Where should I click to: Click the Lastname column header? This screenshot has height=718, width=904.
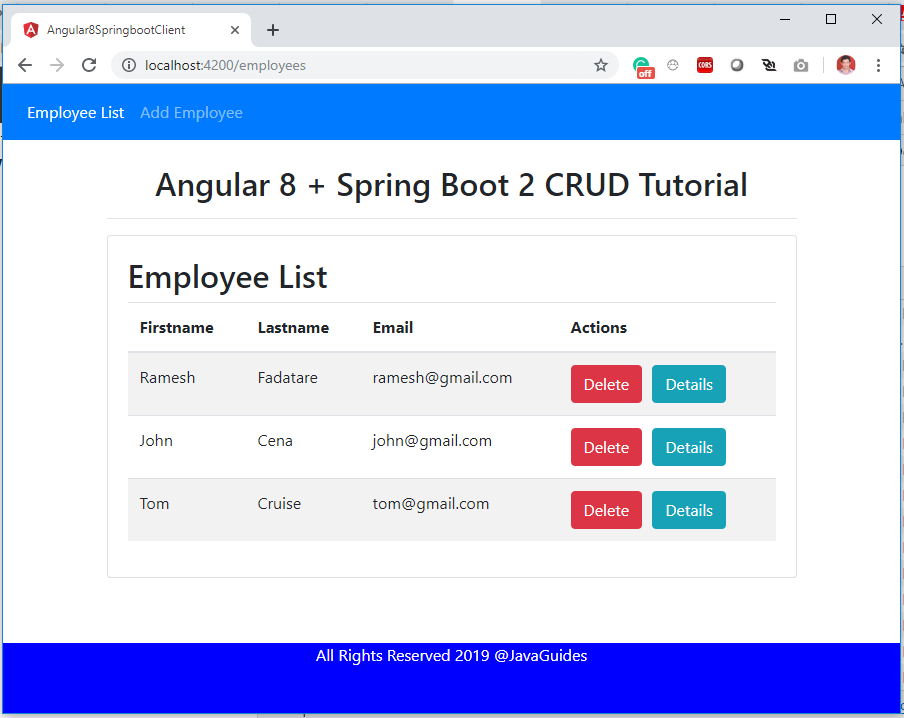click(x=293, y=328)
